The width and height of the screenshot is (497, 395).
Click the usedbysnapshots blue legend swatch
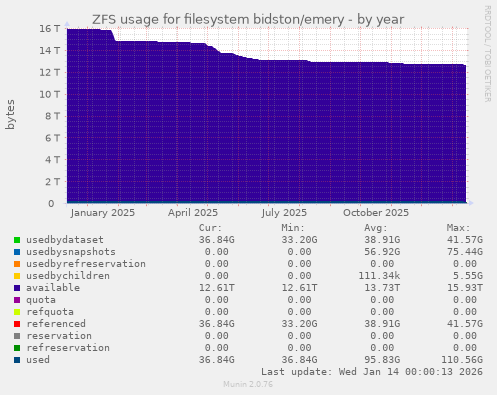(x=17, y=252)
